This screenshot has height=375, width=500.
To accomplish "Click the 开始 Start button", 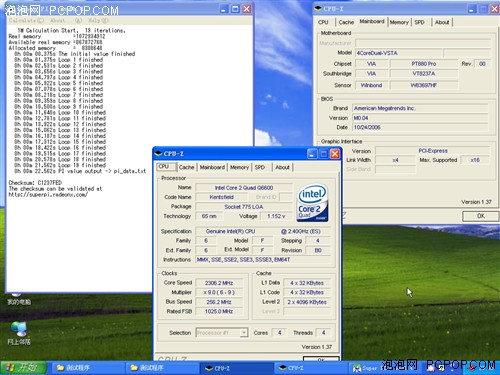I will [x=23, y=368].
